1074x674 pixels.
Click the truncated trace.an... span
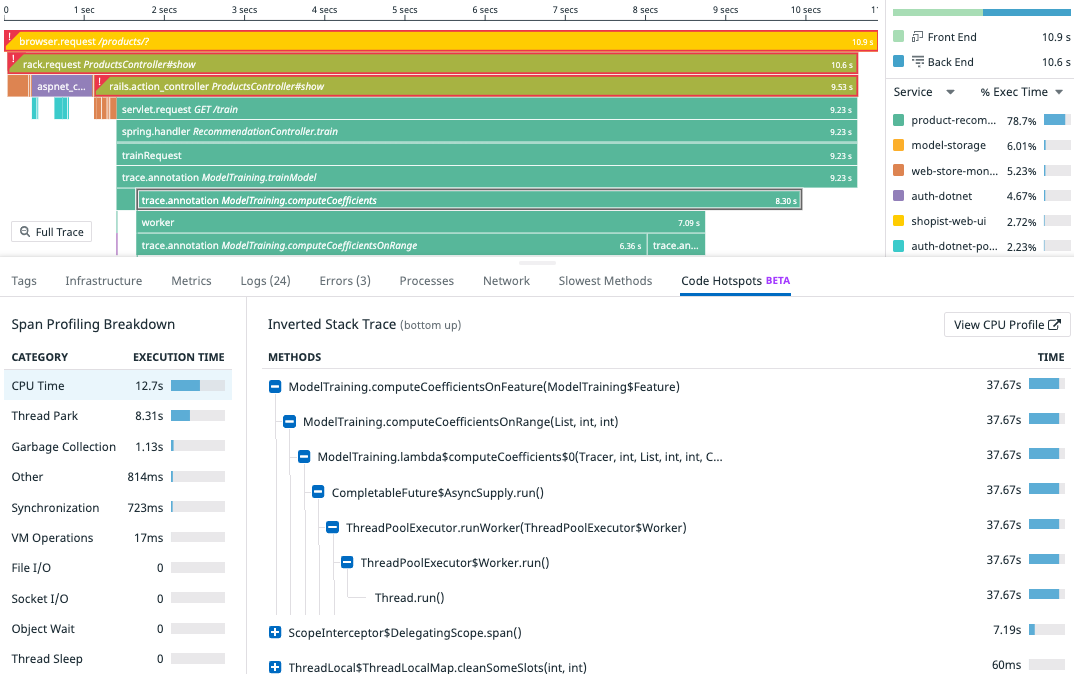[677, 245]
